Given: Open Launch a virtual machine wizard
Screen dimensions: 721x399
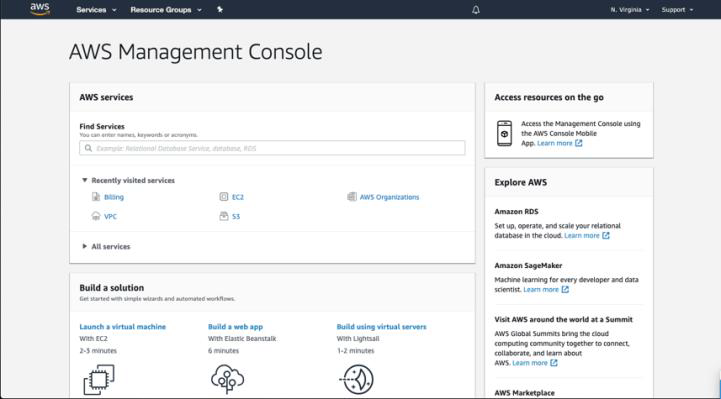Looking at the screenshot, I should pos(123,326).
